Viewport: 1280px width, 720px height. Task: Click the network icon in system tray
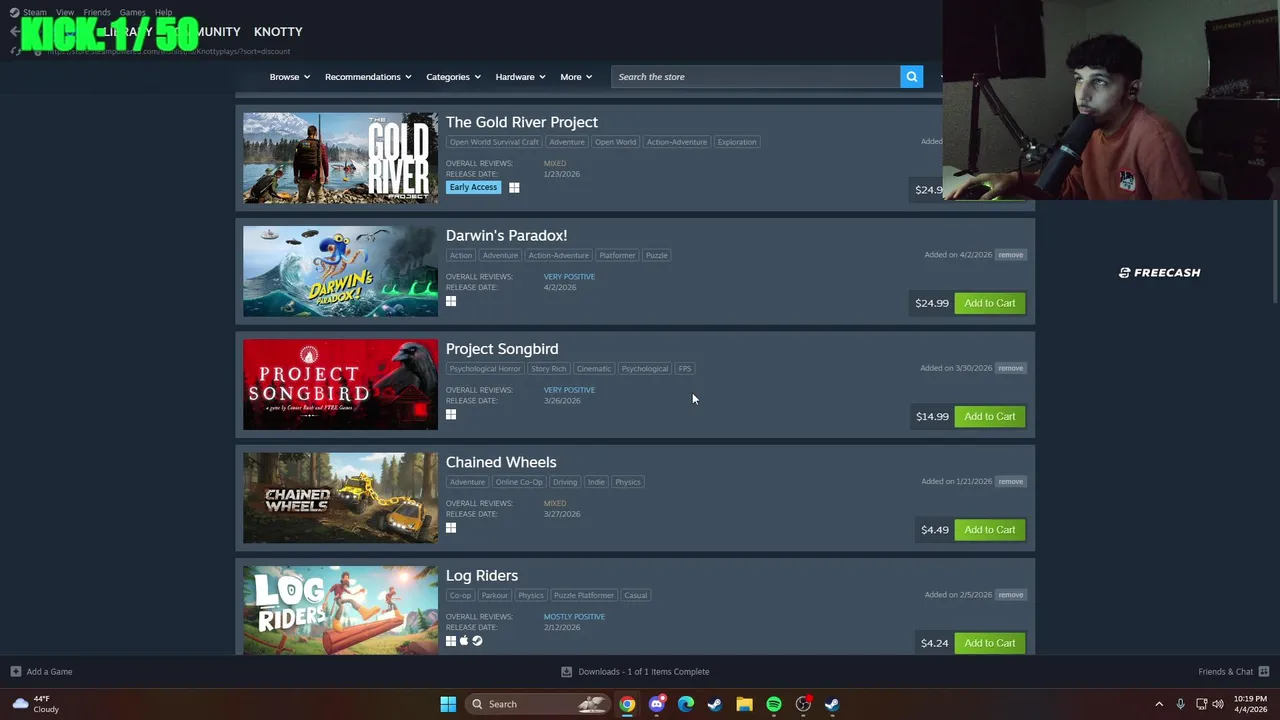(x=1201, y=704)
